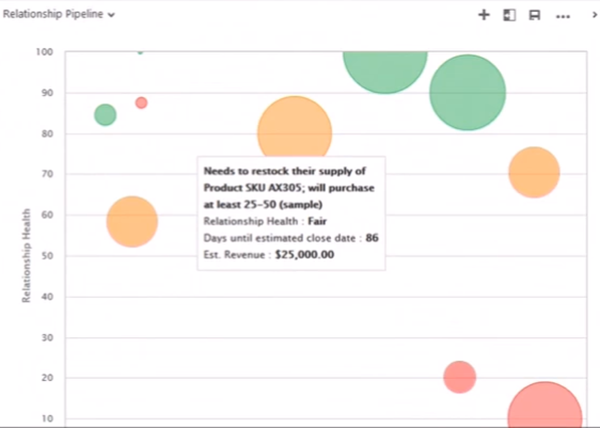600x428 pixels.
Task: Click the chart pane layout icon
Action: pos(509,15)
